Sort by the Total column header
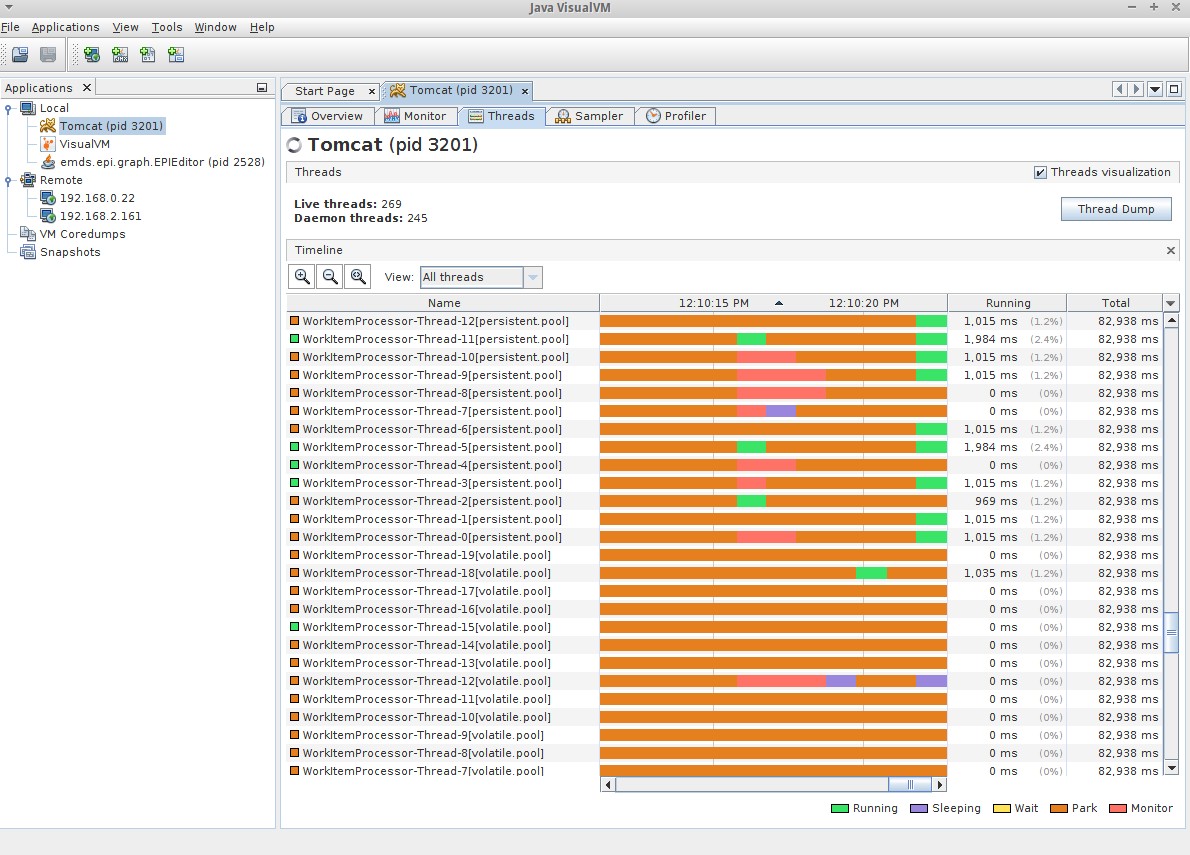Viewport: 1190px width, 855px height. pyautogui.click(x=1115, y=303)
